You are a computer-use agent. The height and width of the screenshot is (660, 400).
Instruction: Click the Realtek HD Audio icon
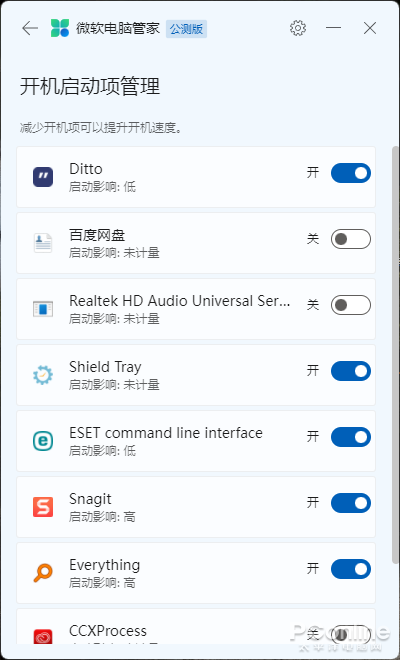point(43,309)
